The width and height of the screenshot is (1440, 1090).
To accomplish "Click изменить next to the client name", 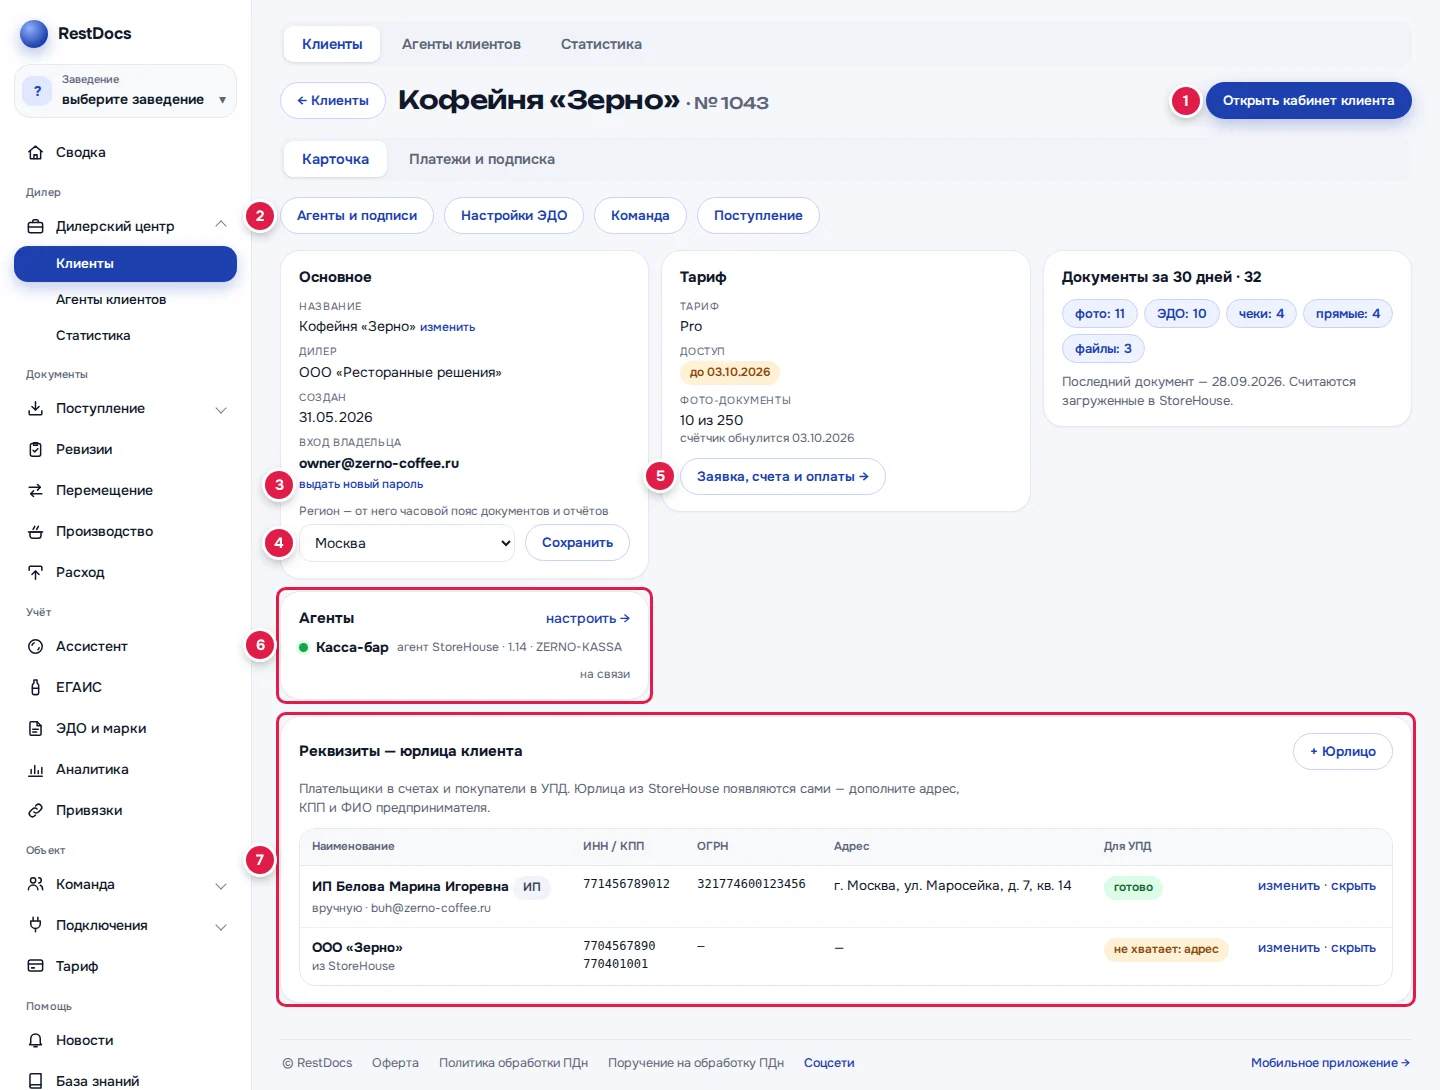I will [x=447, y=327].
